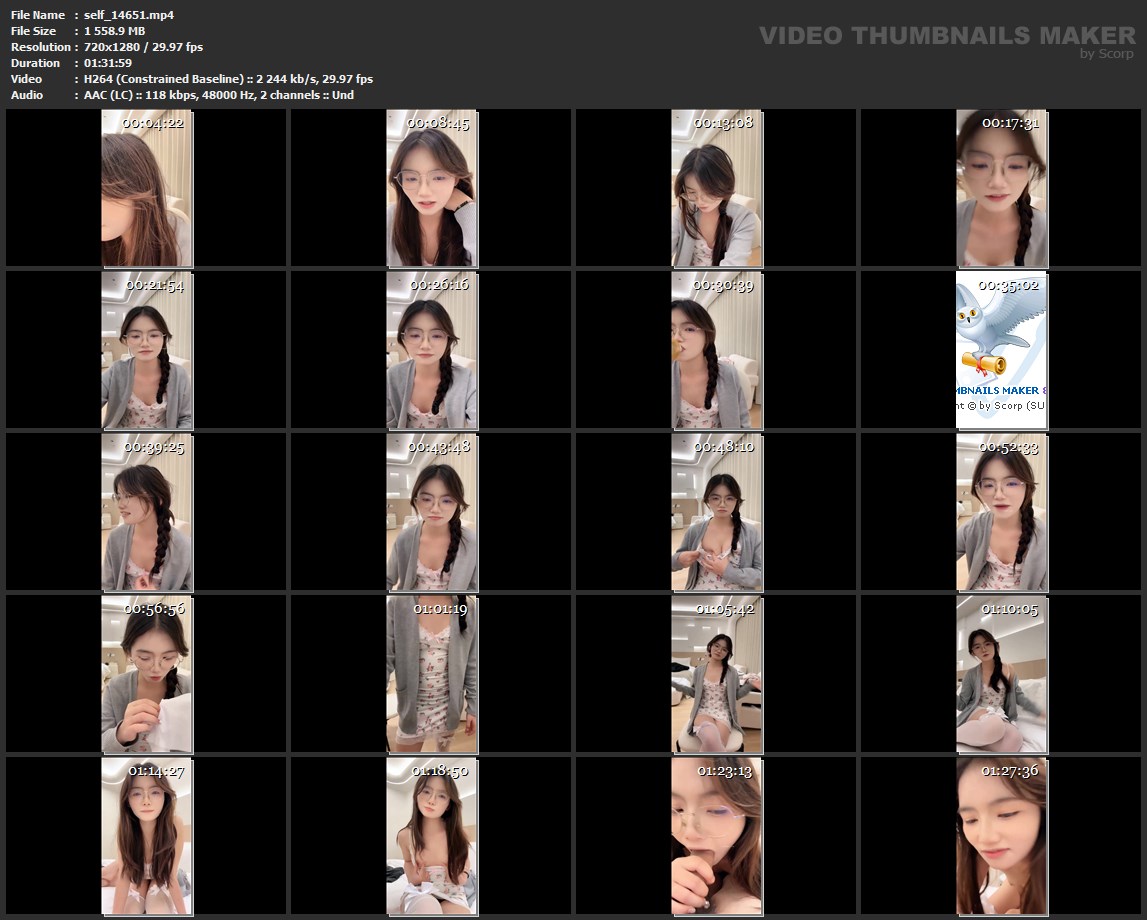Choose the thumbnail at timestamp 00:39:25
Viewport: 1147px width, 920px height.
(147, 512)
